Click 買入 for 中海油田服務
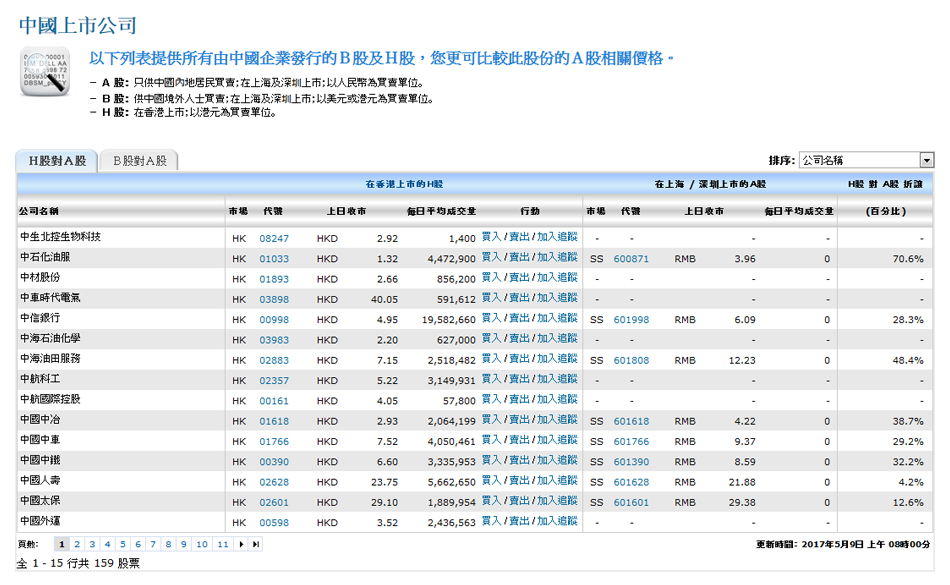The image size is (950, 585). [491, 359]
